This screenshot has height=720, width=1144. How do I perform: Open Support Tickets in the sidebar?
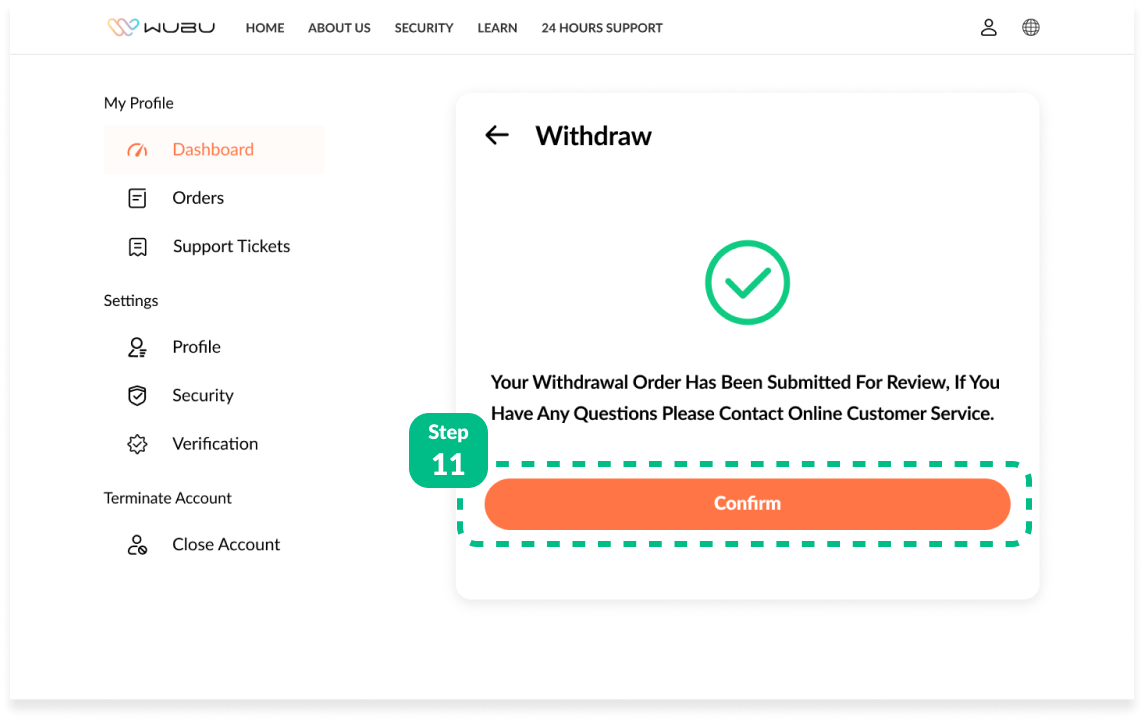coord(231,246)
